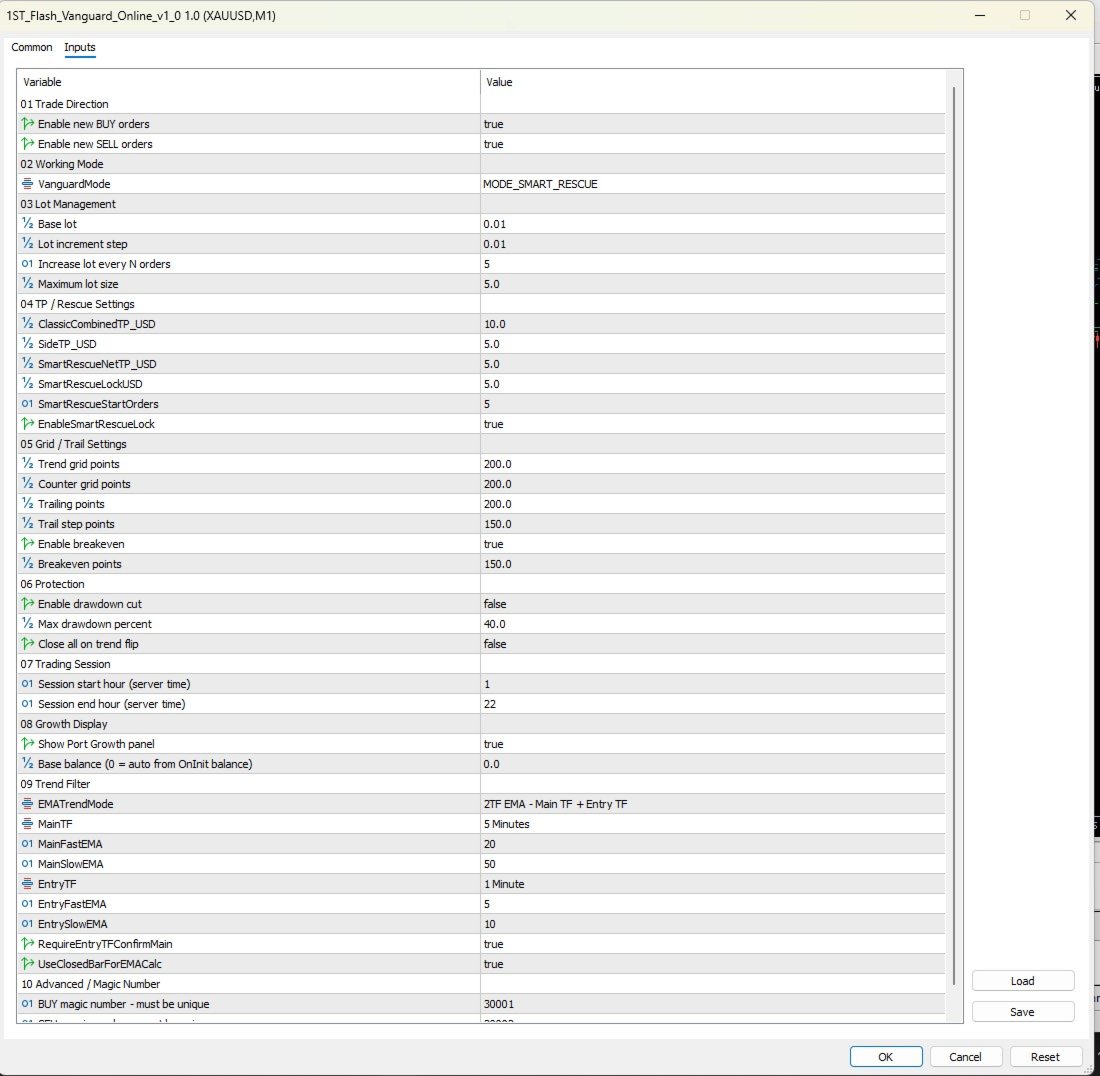This screenshot has height=1076, width=1100.
Task: Click the icon beside Base balance row
Action: click(x=27, y=763)
